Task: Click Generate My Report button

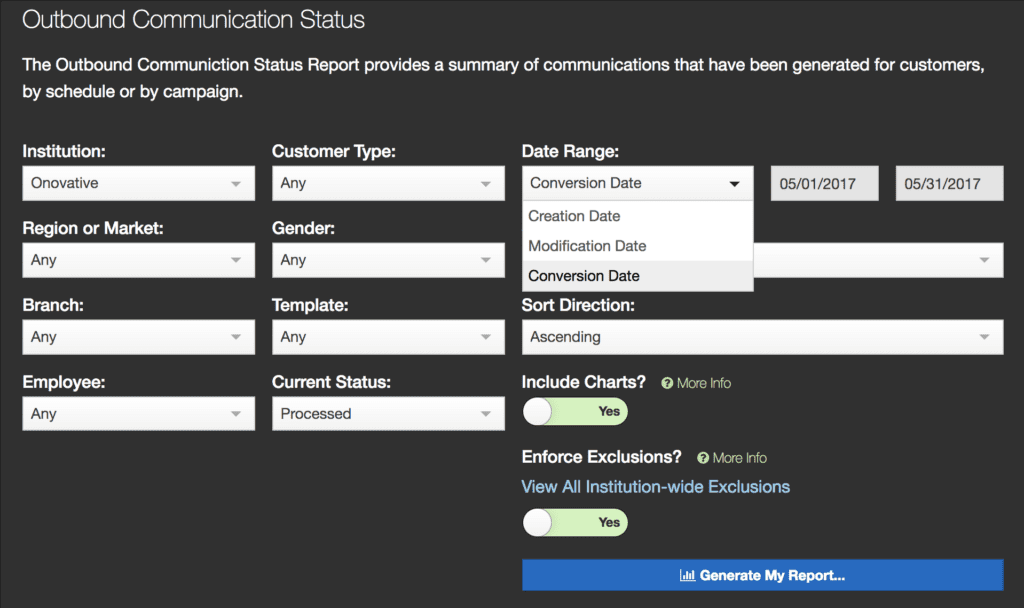Action: 762,575
